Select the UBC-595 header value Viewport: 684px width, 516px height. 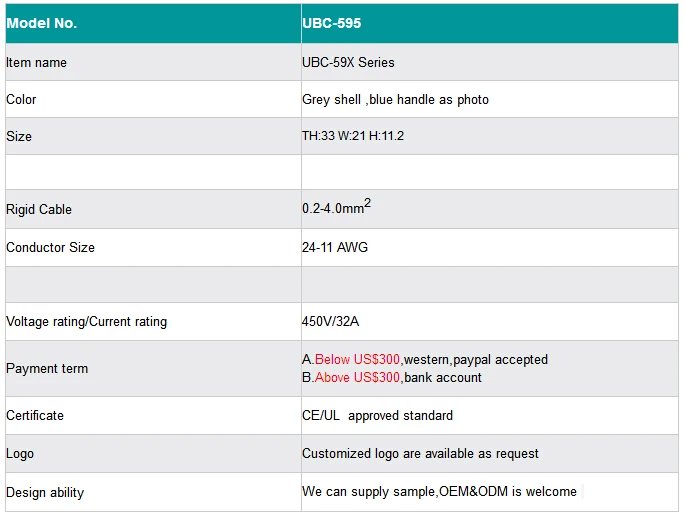point(332,23)
